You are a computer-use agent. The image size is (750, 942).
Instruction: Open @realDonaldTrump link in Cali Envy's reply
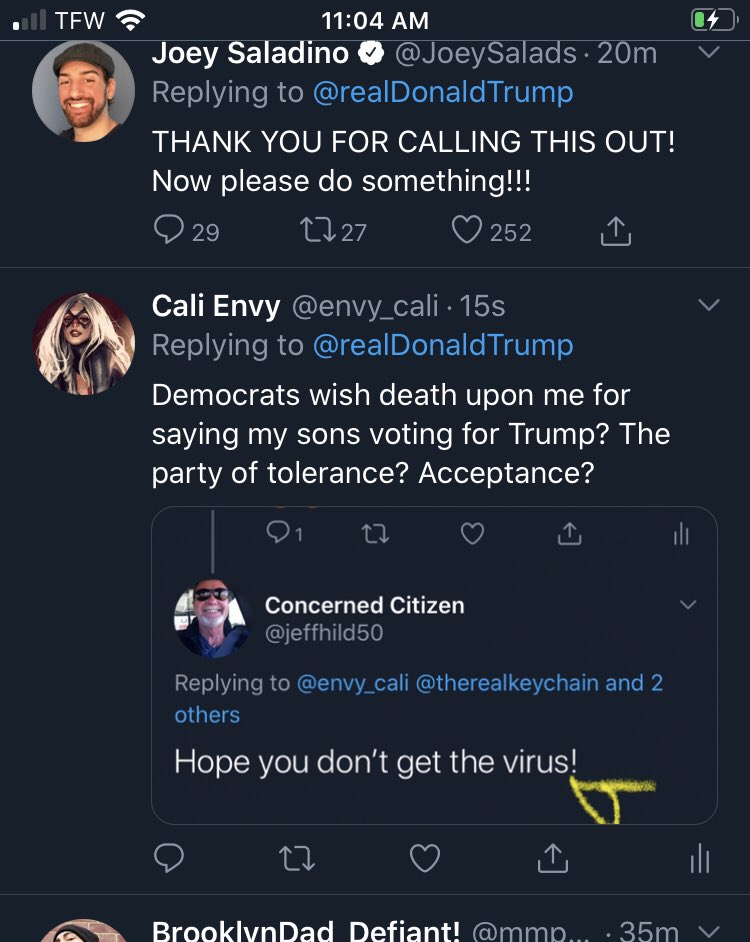pos(443,346)
